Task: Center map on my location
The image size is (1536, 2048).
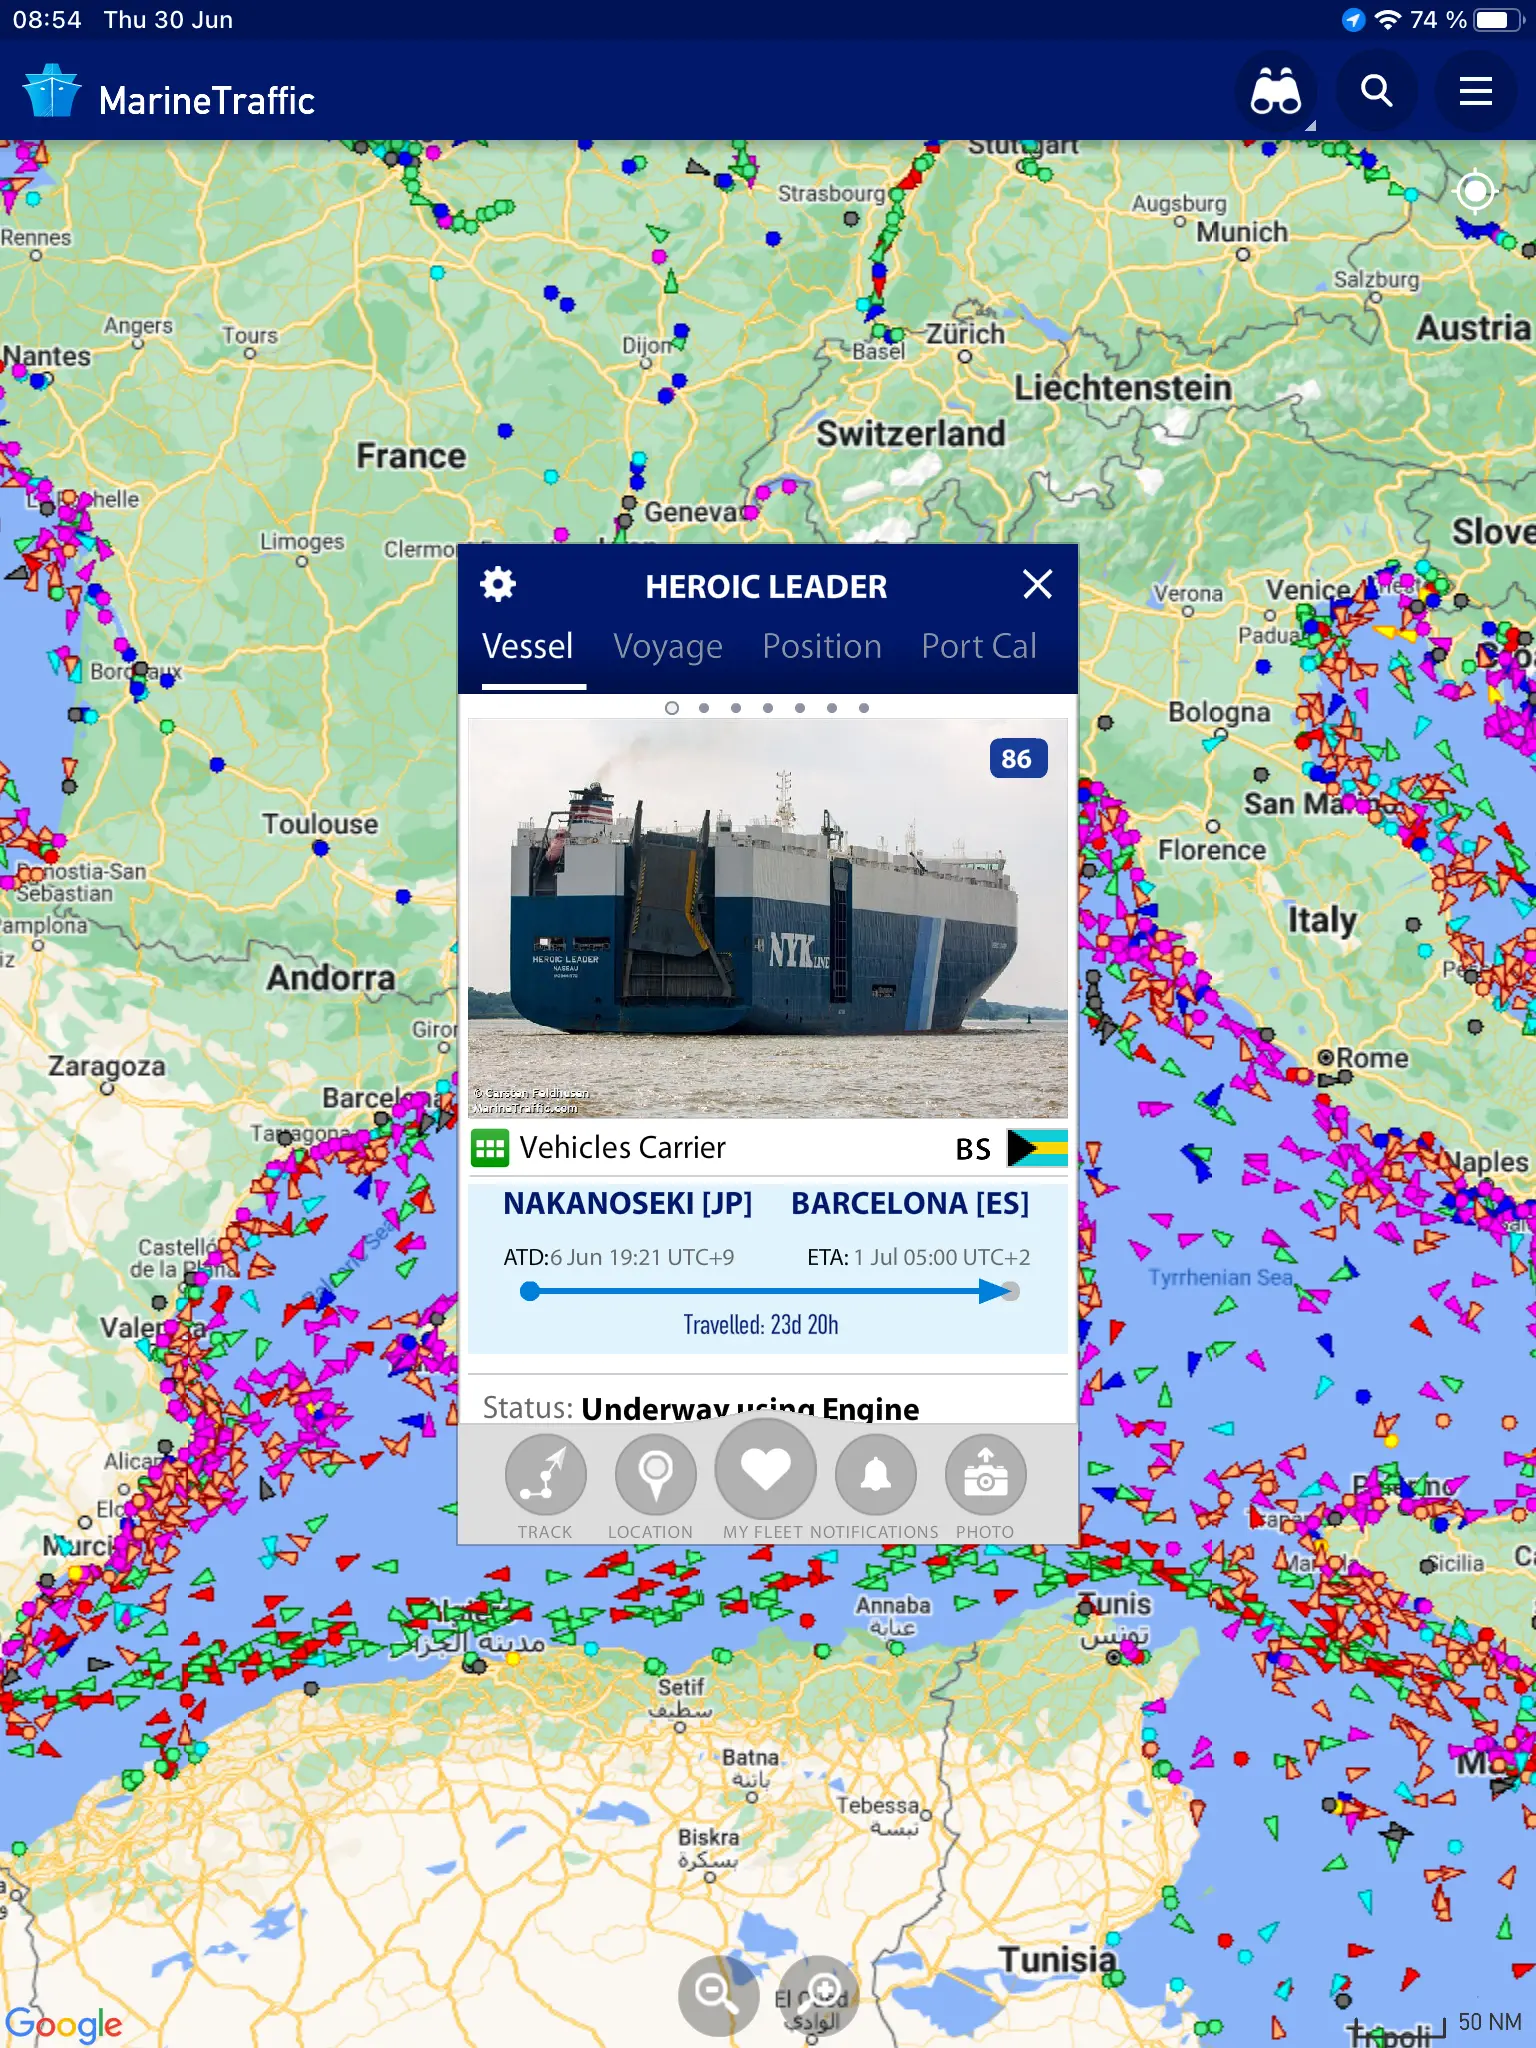Action: tap(1475, 191)
